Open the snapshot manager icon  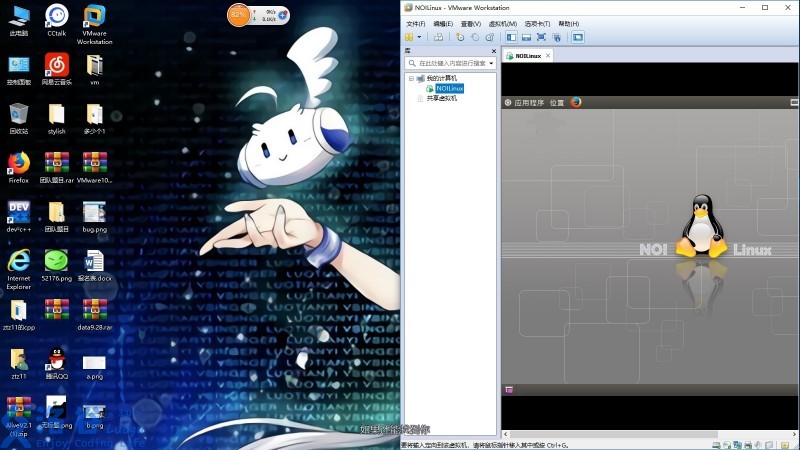pyautogui.click(x=490, y=37)
